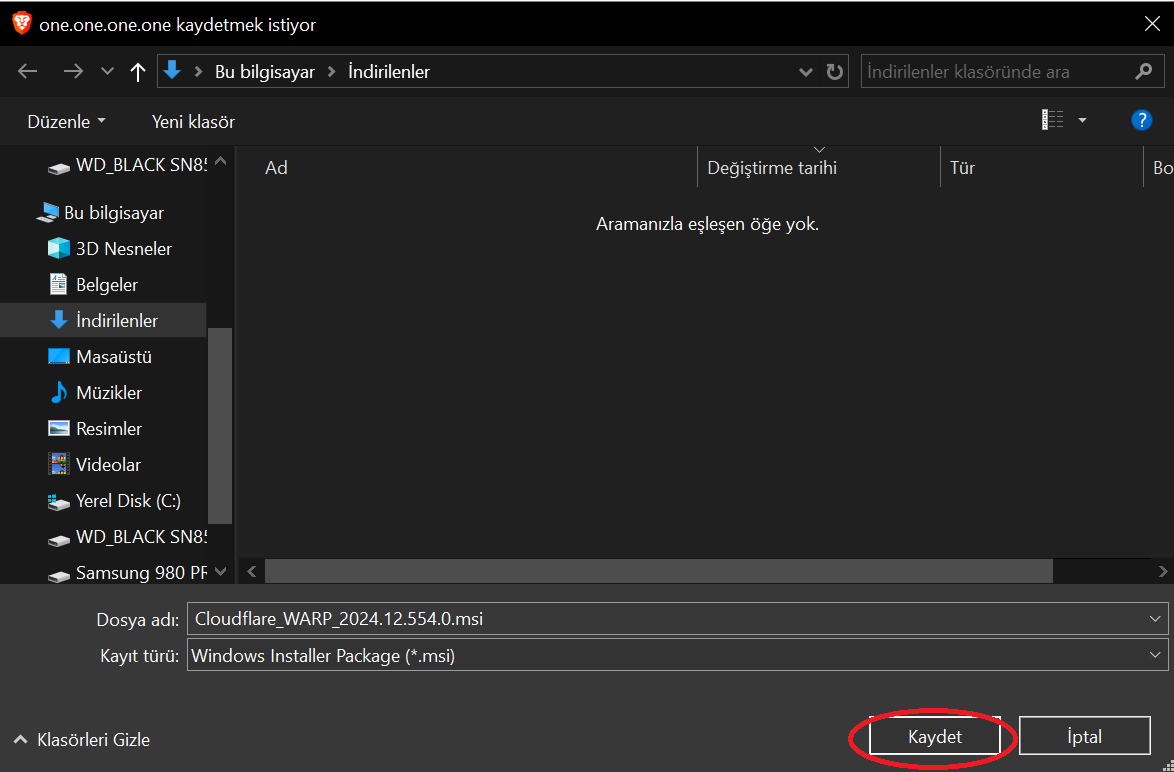Open Yerel Disk (C:) in the sidebar
Image resolution: width=1174 pixels, height=772 pixels.
pos(128,500)
